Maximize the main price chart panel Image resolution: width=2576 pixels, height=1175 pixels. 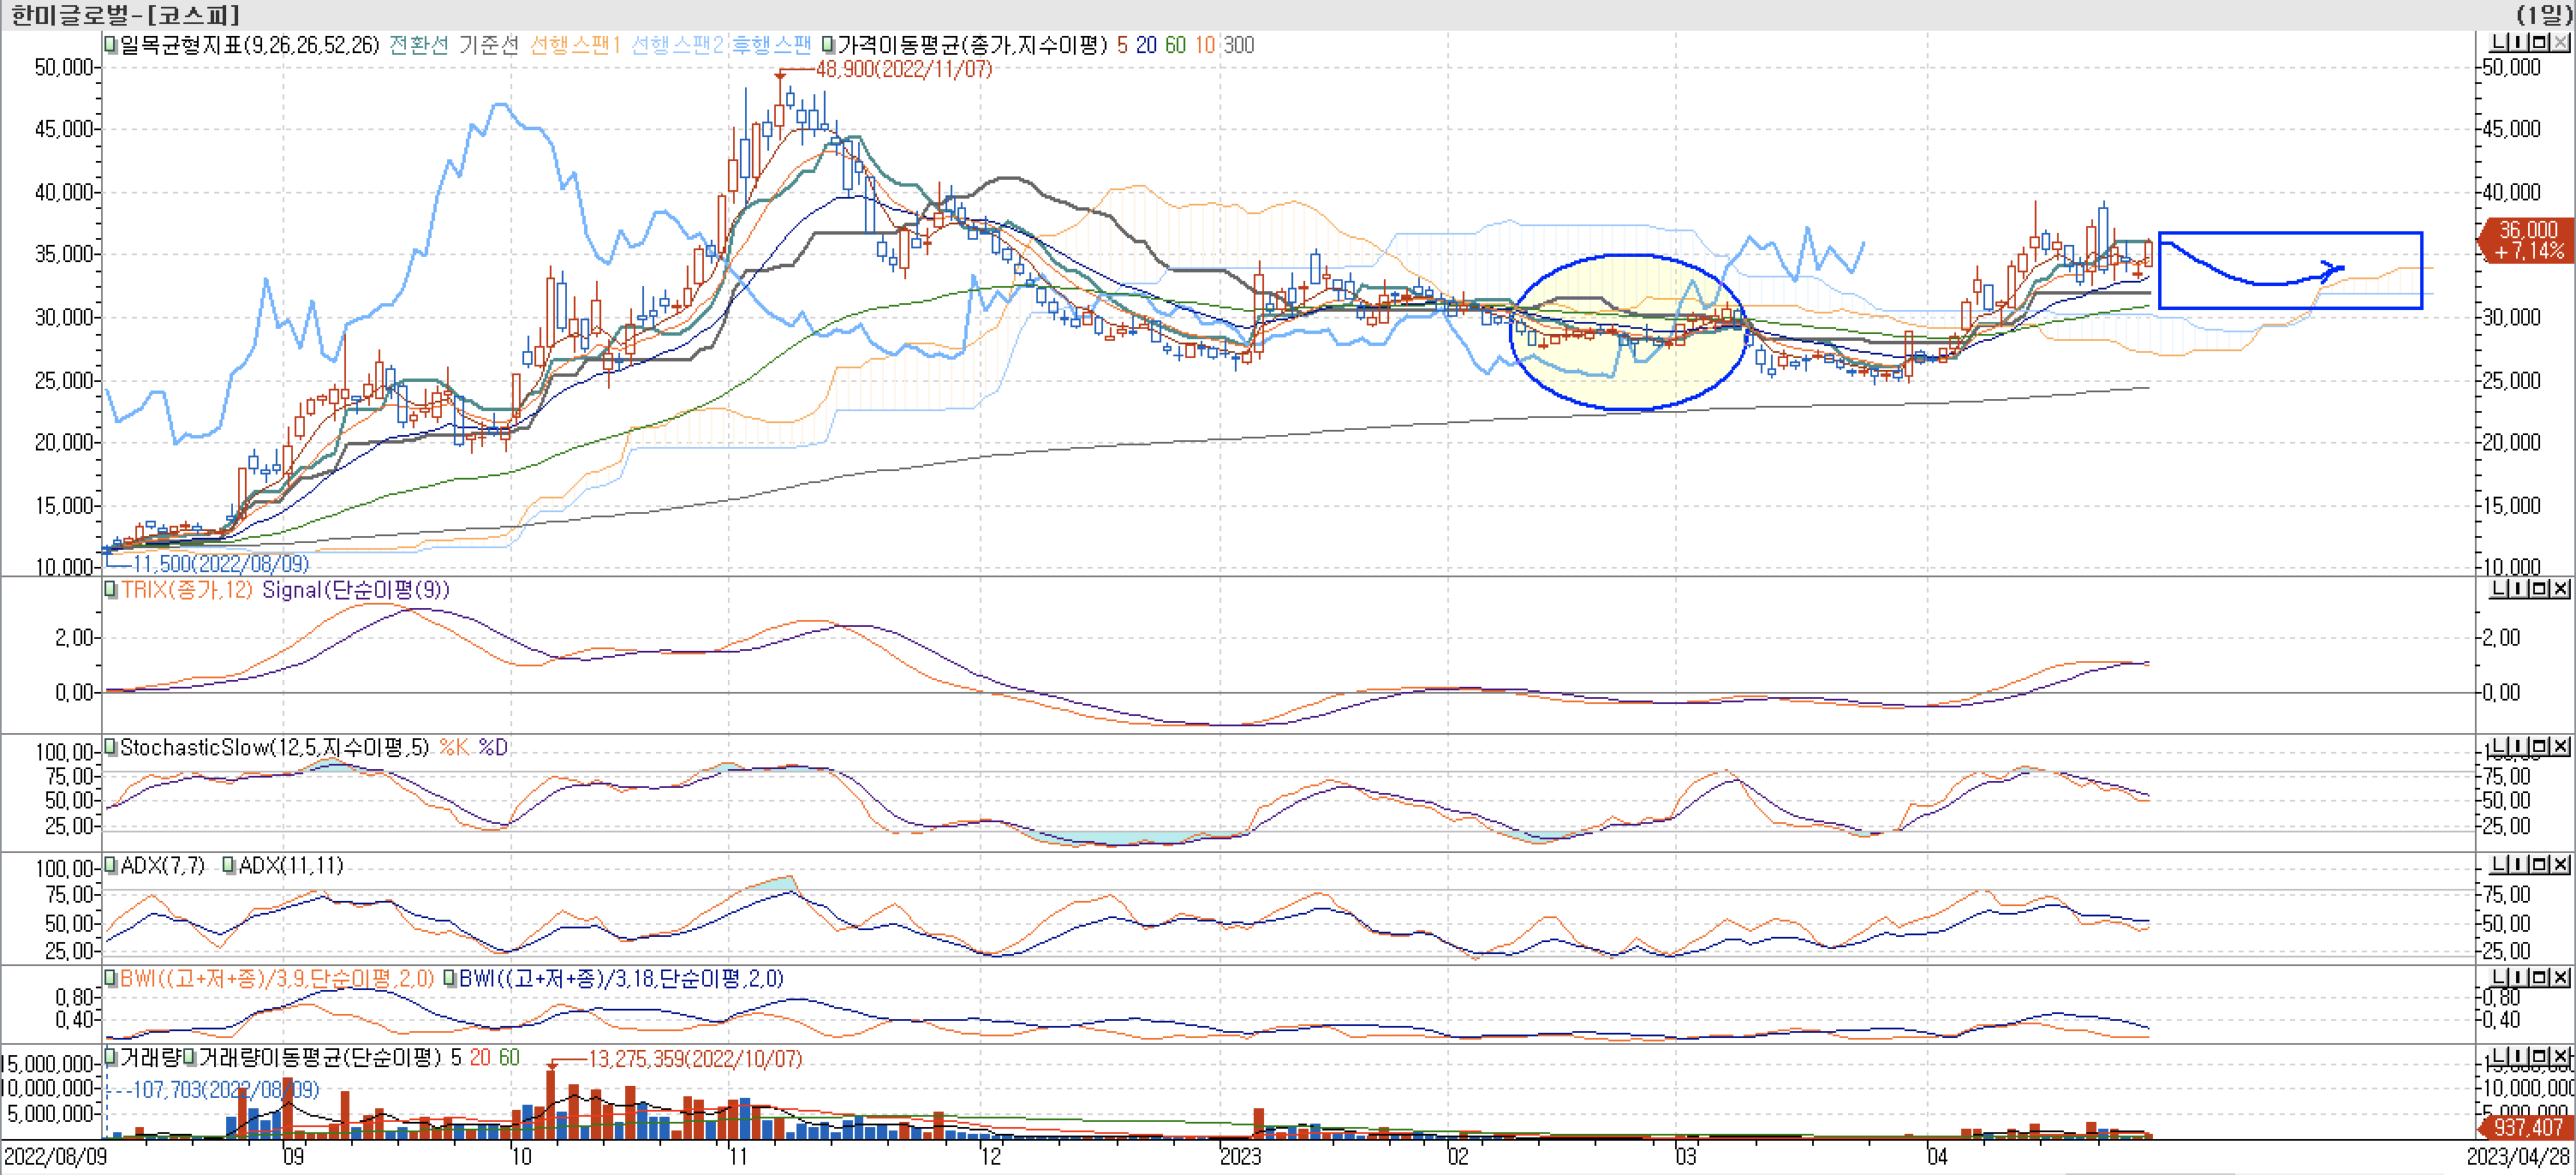2539,42
